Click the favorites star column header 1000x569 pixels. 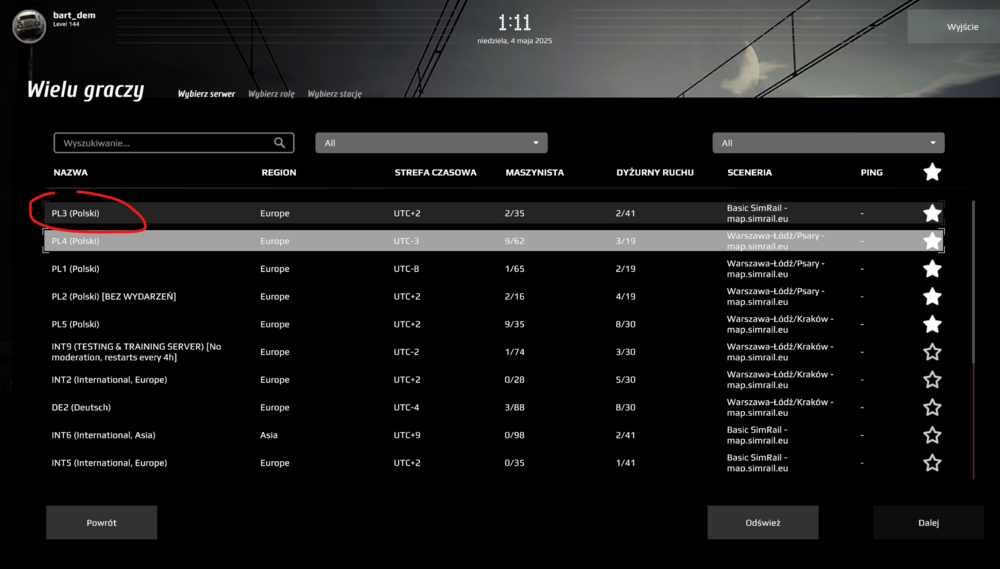[932, 172]
